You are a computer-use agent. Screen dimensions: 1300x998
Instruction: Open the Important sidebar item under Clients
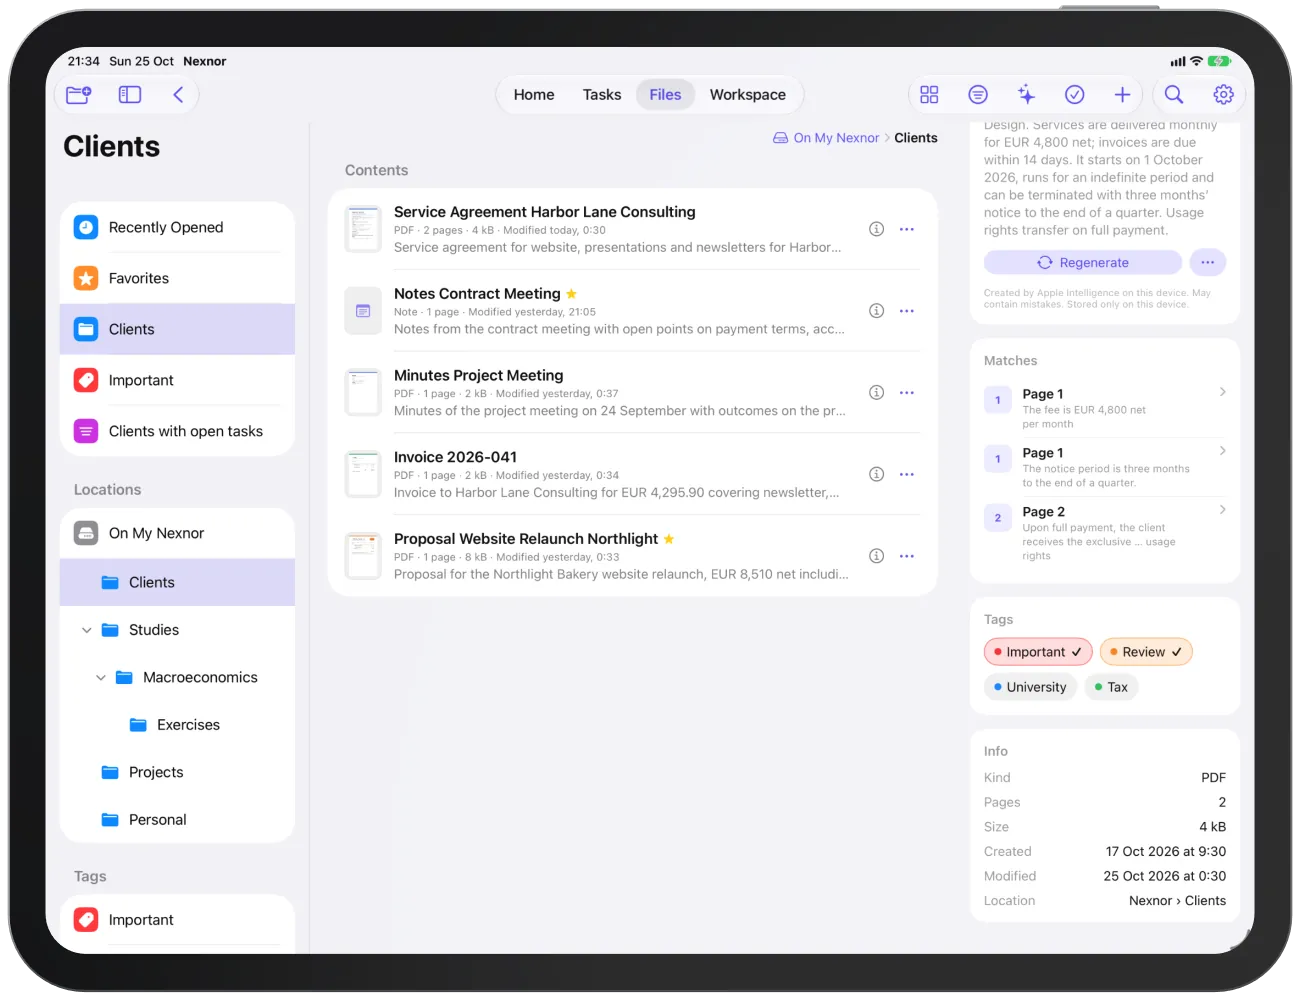point(178,380)
